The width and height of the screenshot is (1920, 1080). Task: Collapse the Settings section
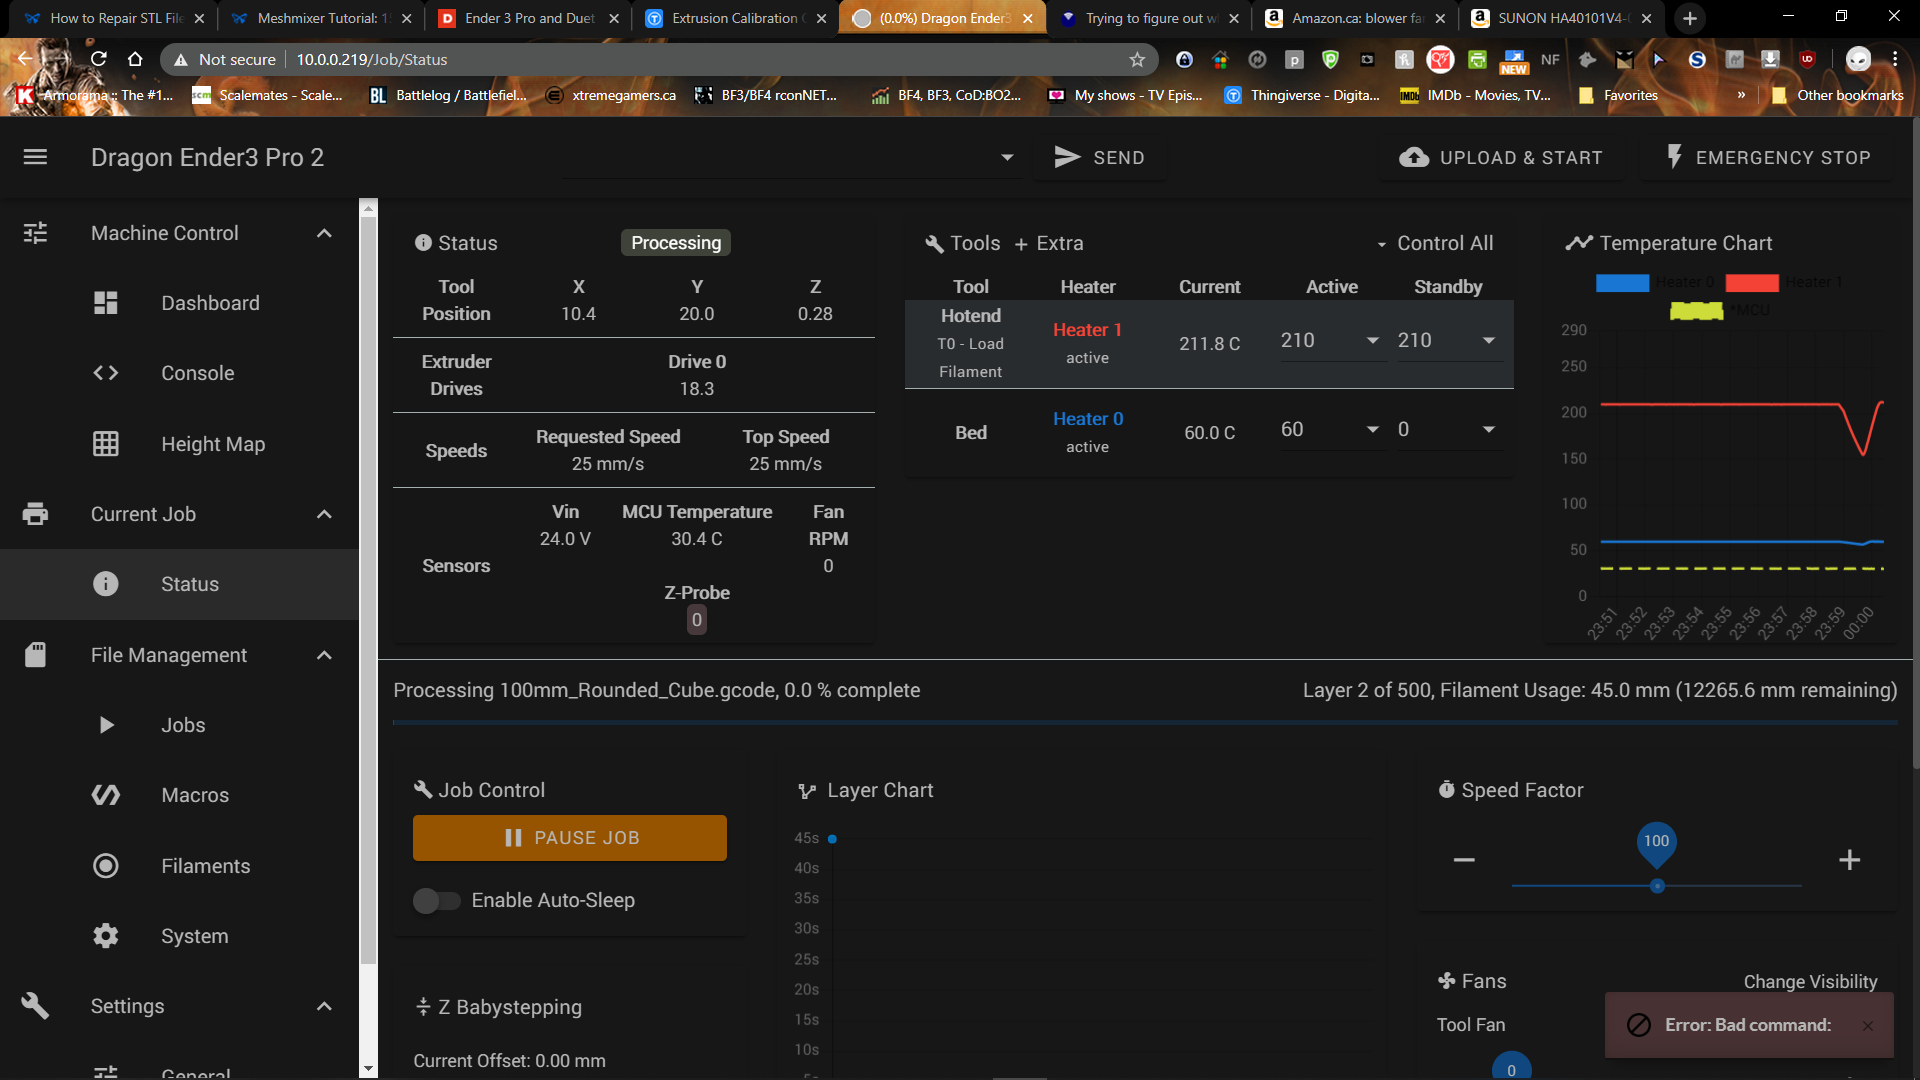(x=324, y=1006)
